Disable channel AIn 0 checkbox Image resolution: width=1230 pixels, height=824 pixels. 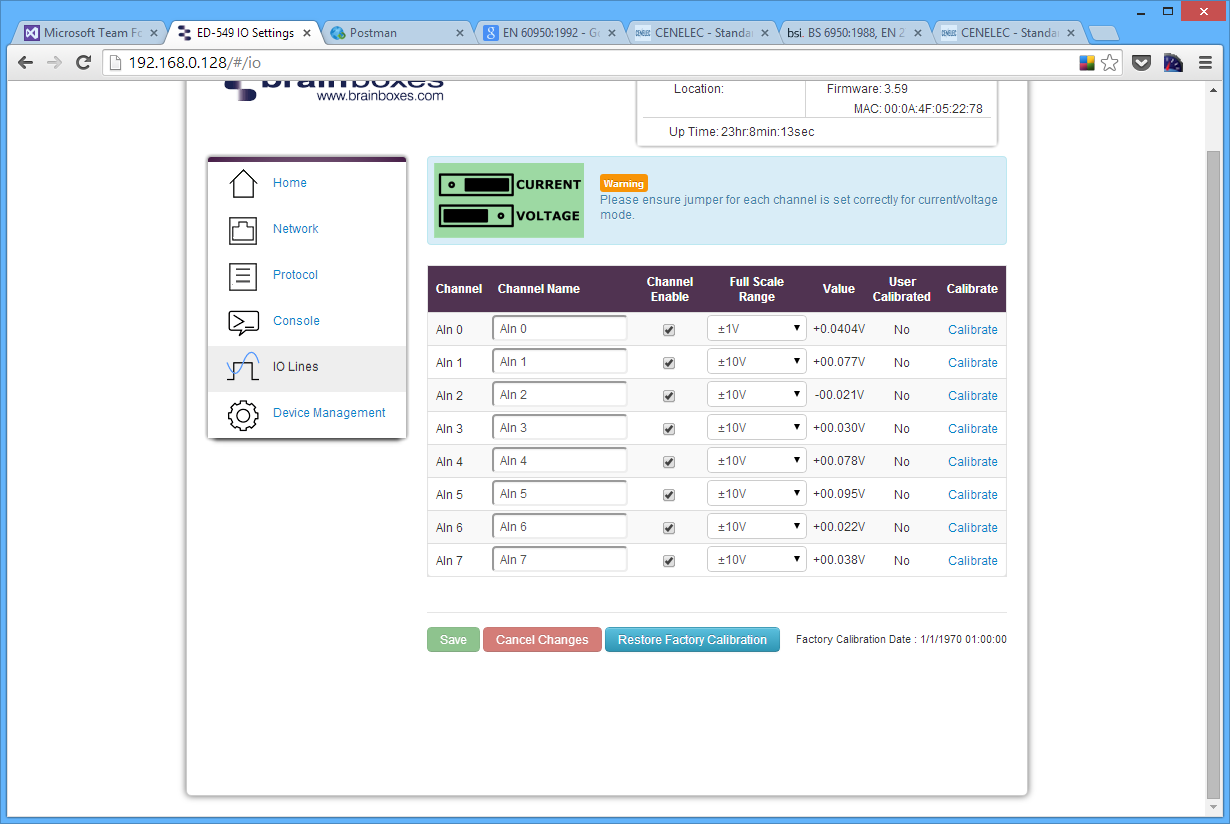(x=669, y=330)
